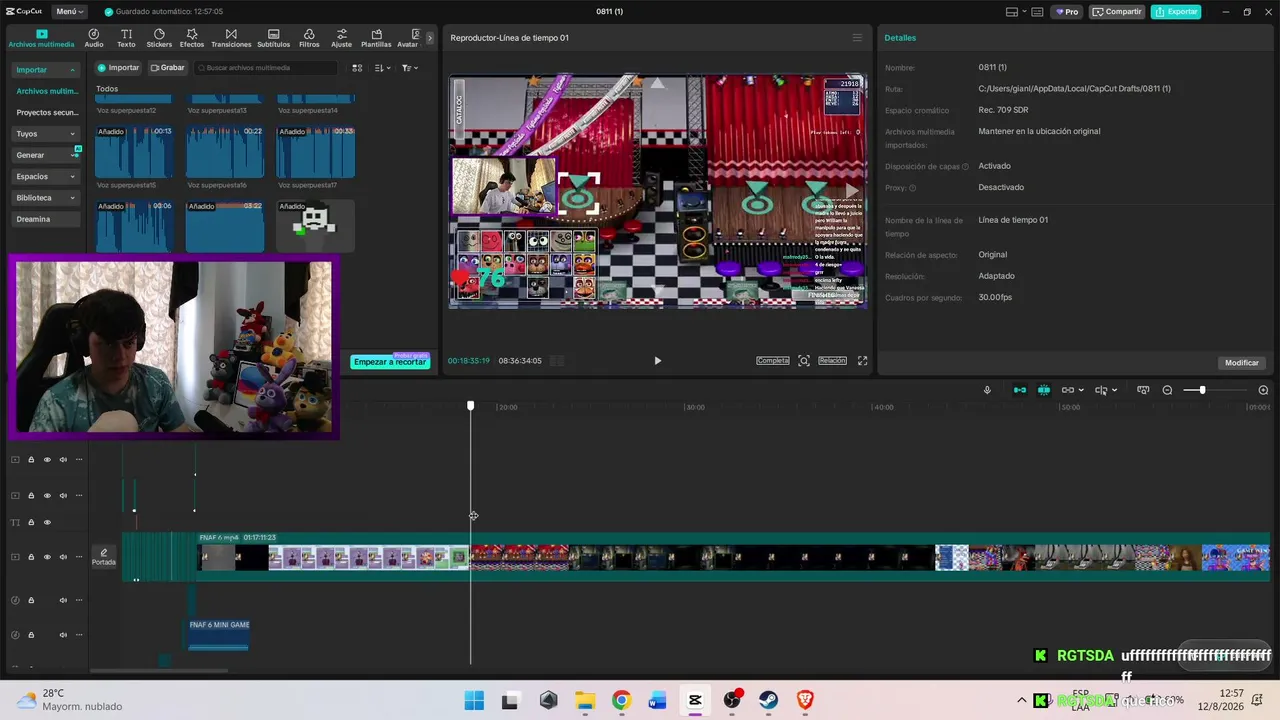This screenshot has width=1280, height=720.
Task: Open the Stickers panel
Action: coord(159,38)
